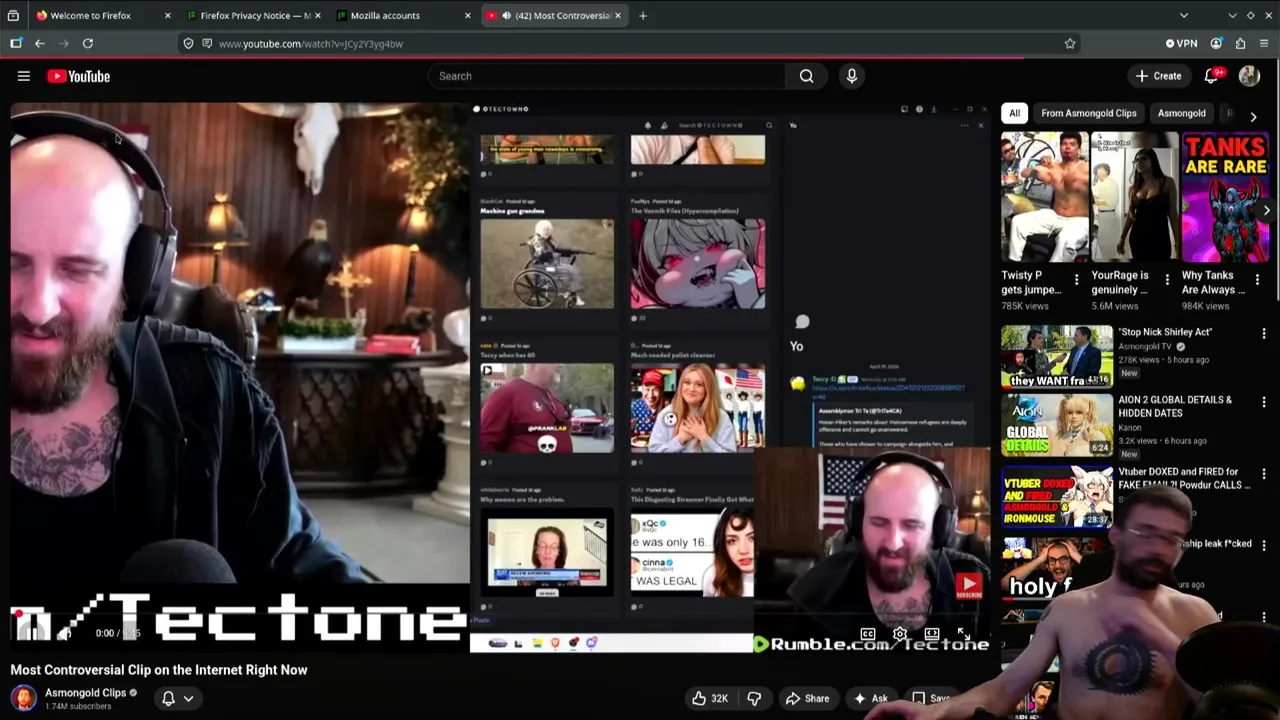The height and width of the screenshot is (720, 1280).
Task: Switch to theater mode
Action: pyautogui.click(x=932, y=634)
